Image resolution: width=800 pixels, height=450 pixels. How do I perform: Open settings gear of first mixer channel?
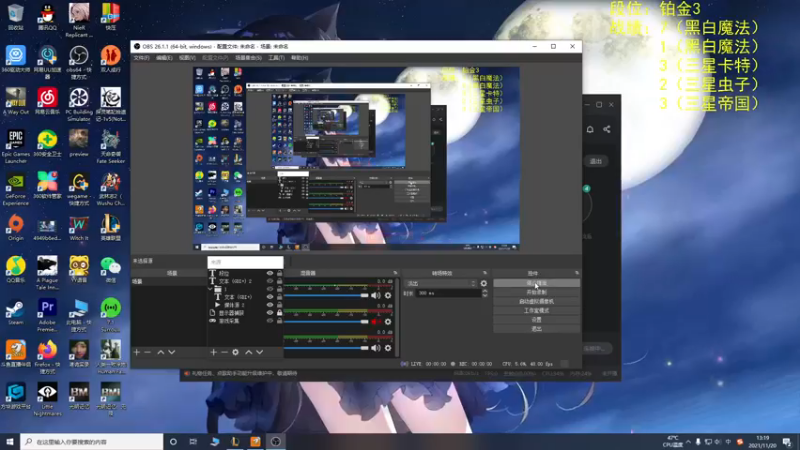388,295
